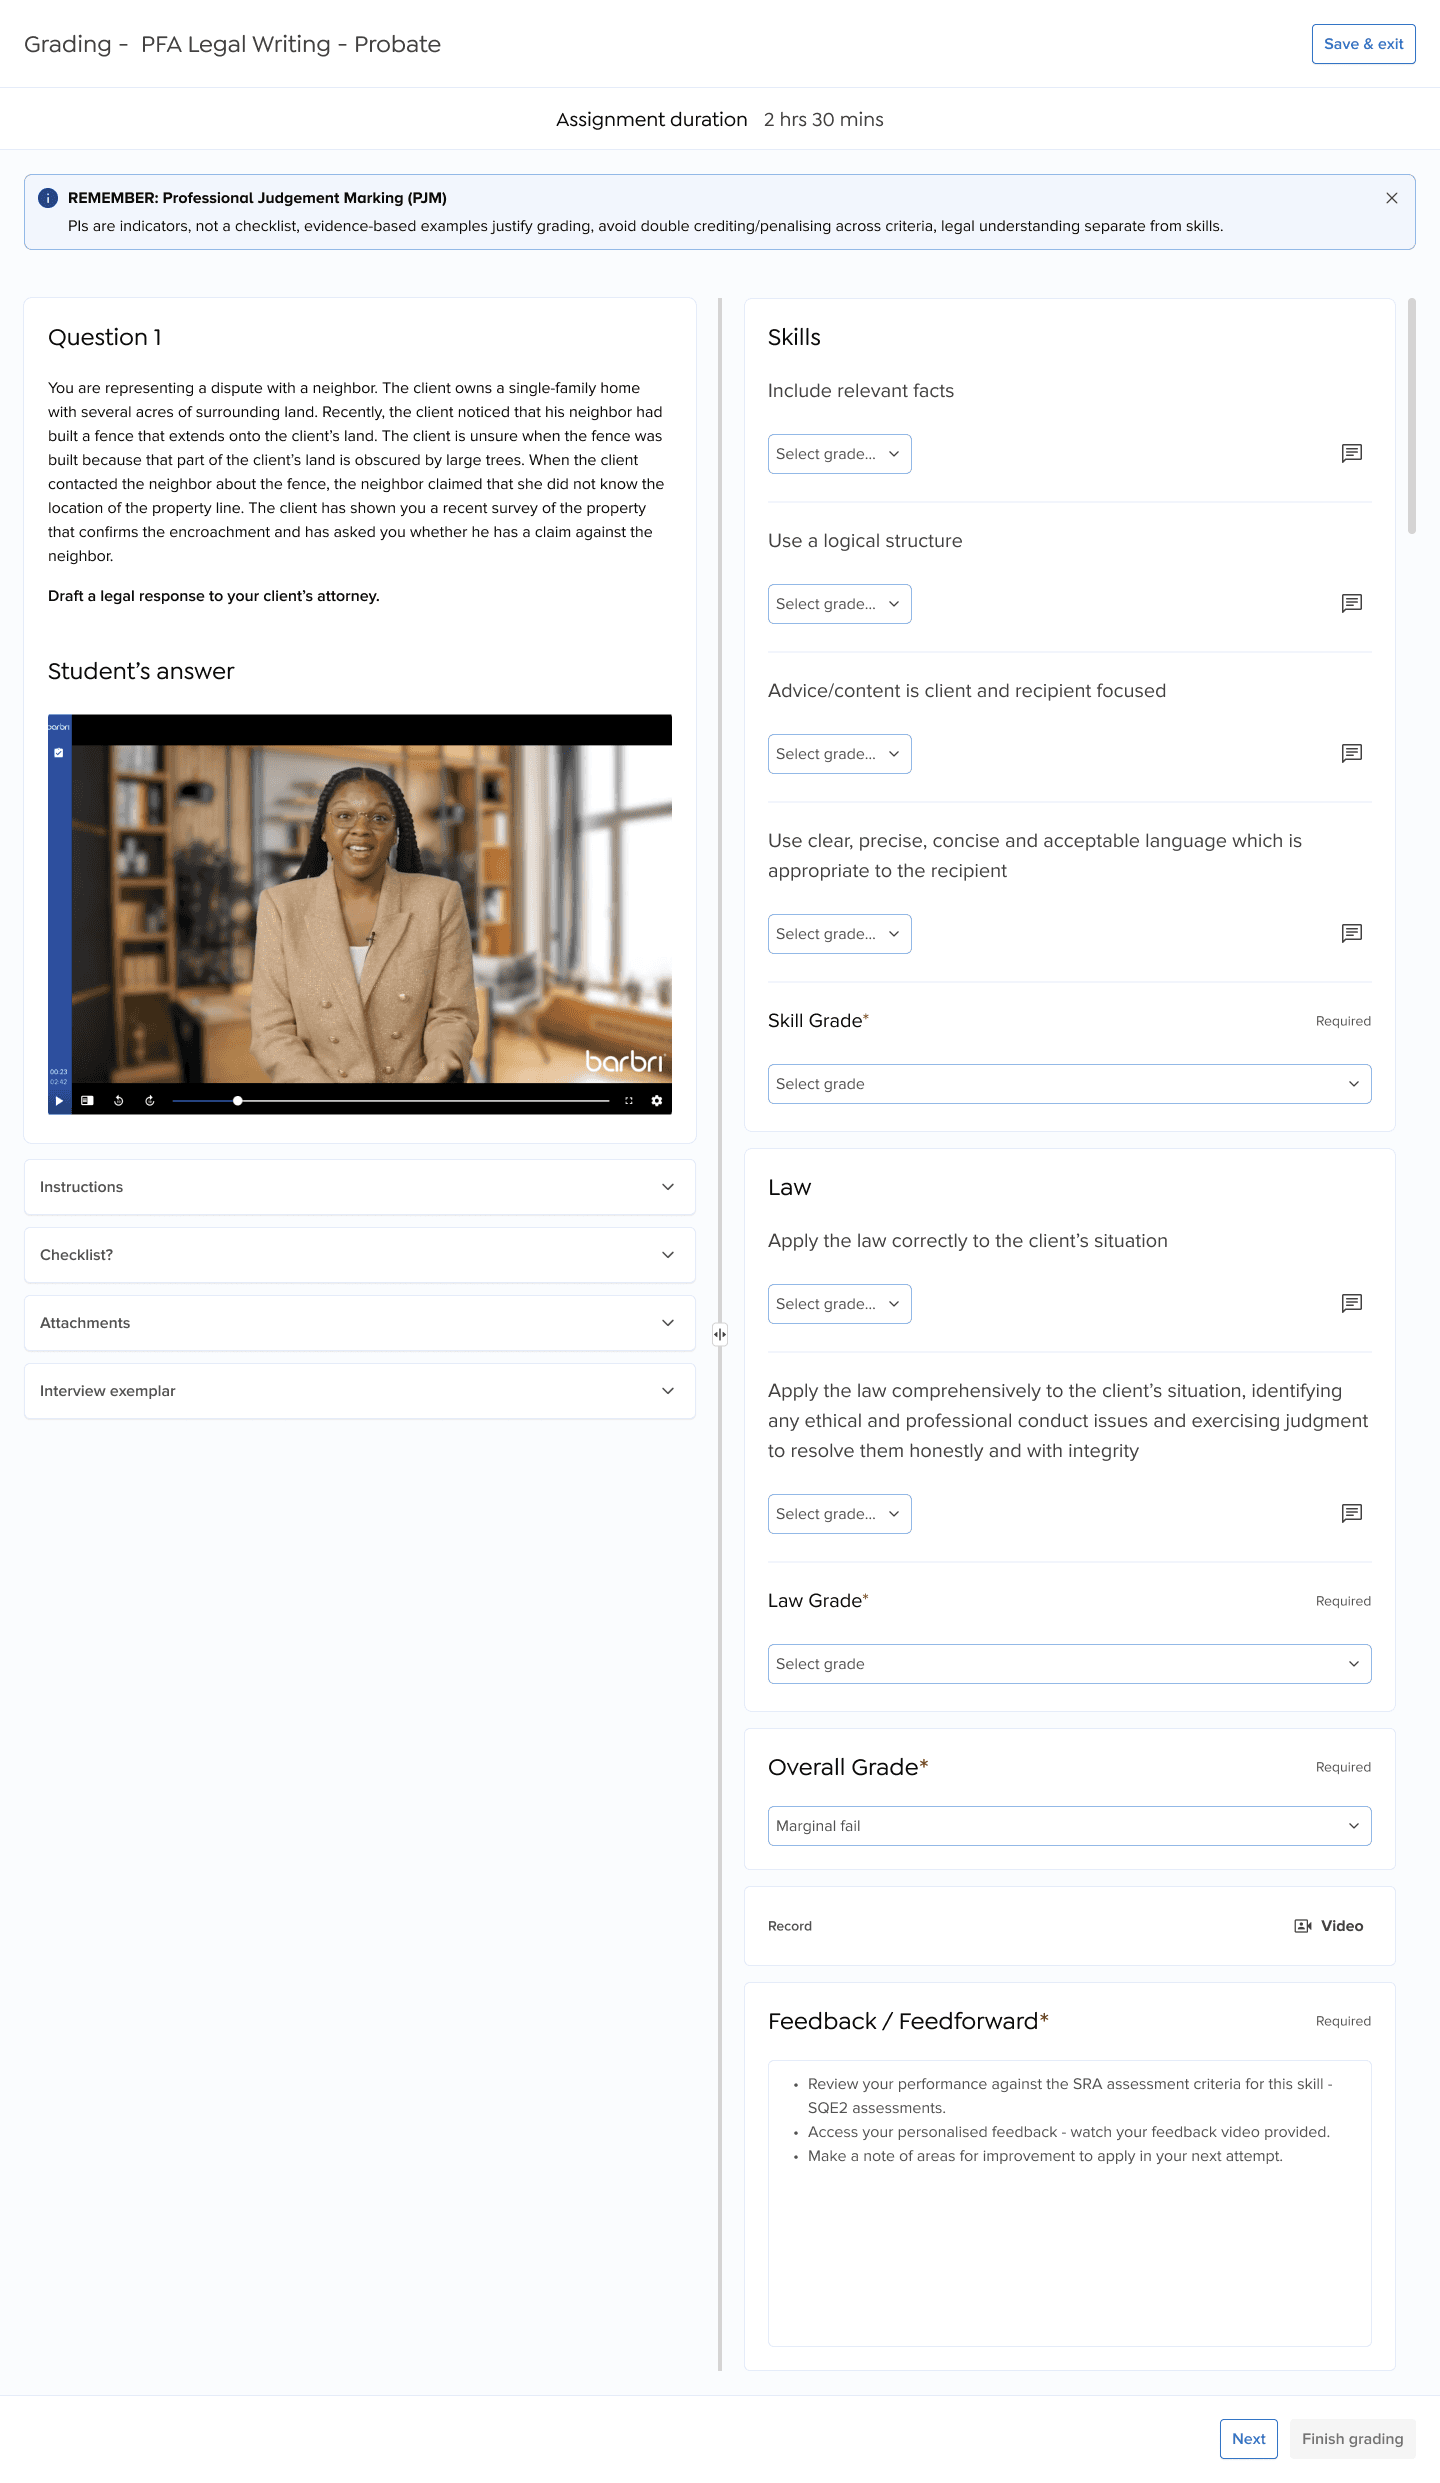Screen dimensions: 1440x2483
Task: Click Save & exit button
Action: click(x=1363, y=44)
